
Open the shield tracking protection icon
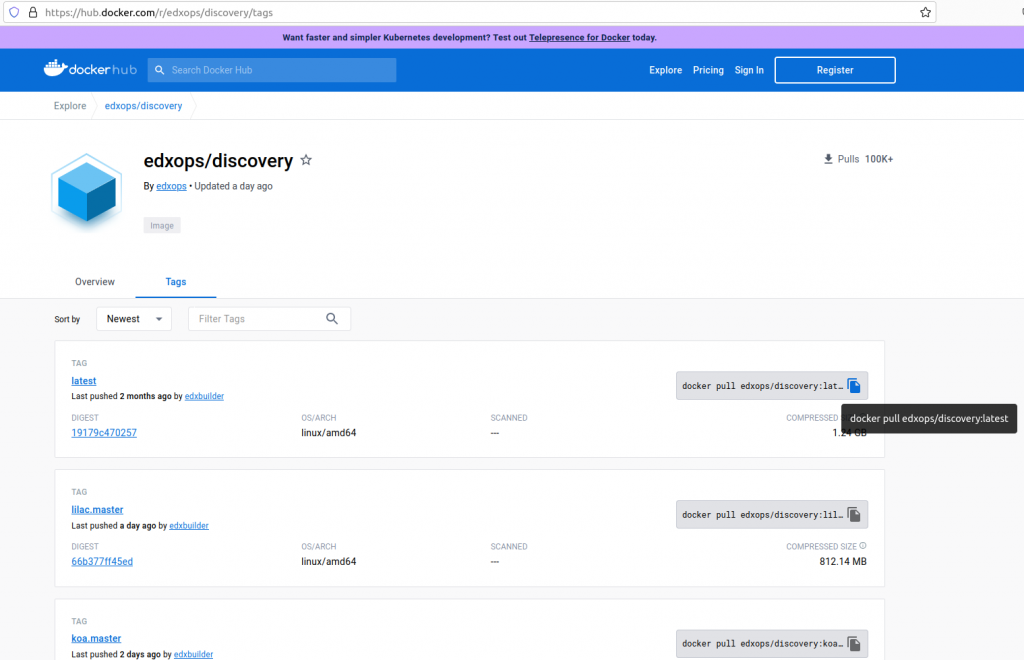[14, 12]
